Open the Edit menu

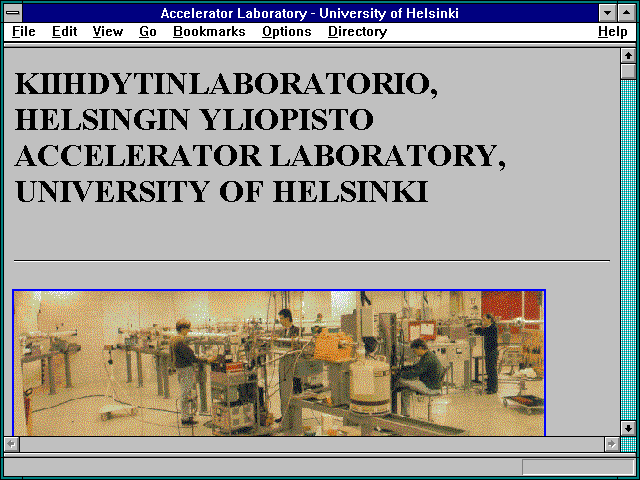point(64,32)
